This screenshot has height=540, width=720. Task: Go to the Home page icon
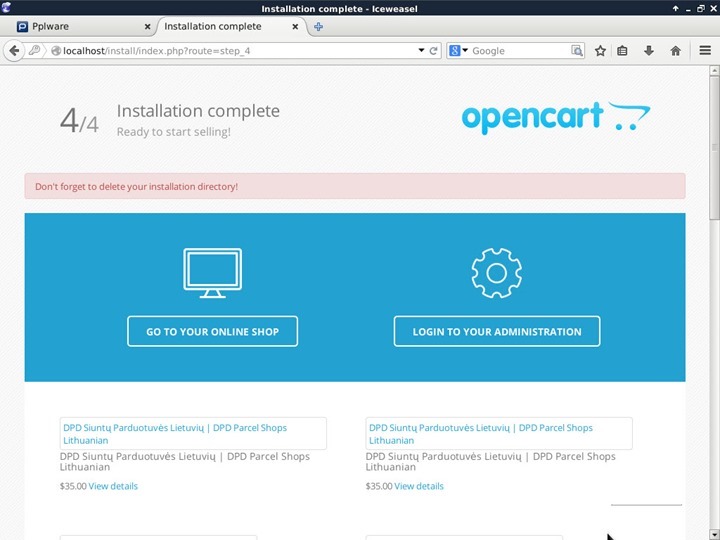pyautogui.click(x=675, y=51)
